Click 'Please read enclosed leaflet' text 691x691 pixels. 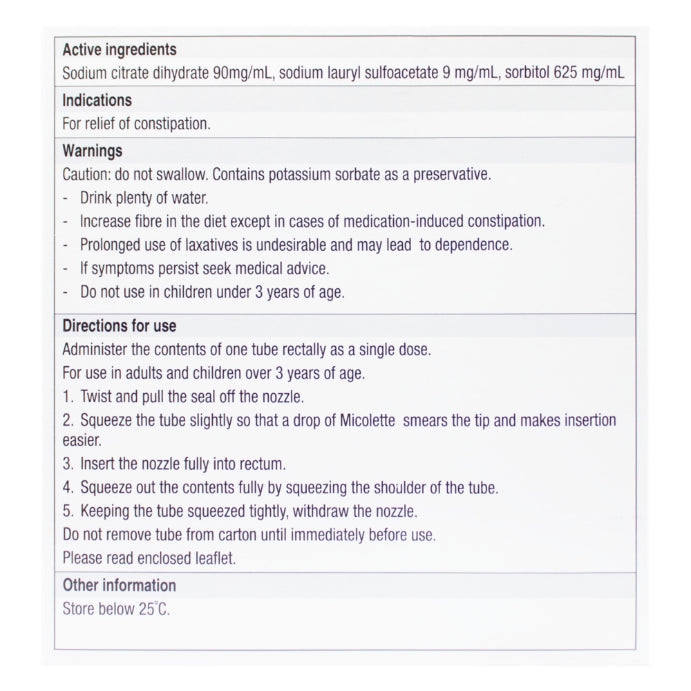(147, 557)
